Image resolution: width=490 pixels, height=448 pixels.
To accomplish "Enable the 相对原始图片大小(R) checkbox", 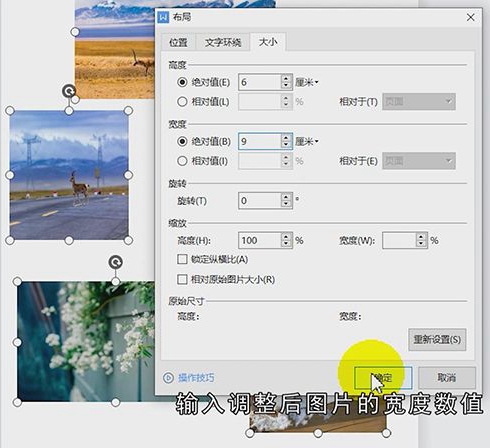I will pyautogui.click(x=182, y=279).
